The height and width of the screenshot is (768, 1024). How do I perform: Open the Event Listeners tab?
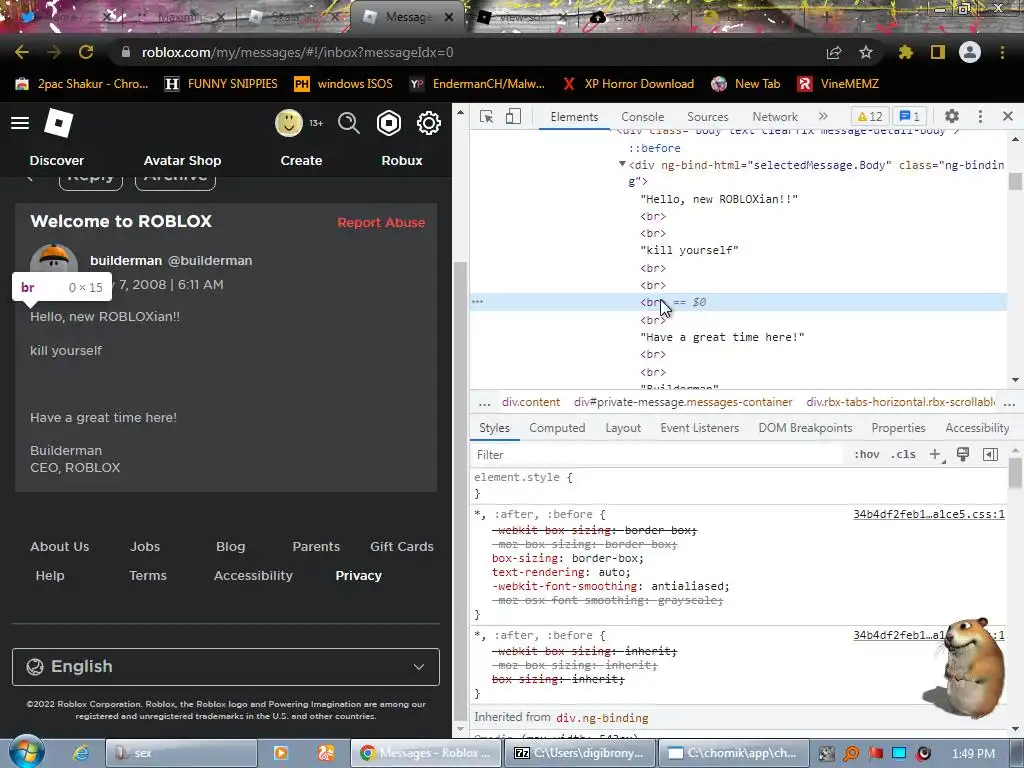699,428
